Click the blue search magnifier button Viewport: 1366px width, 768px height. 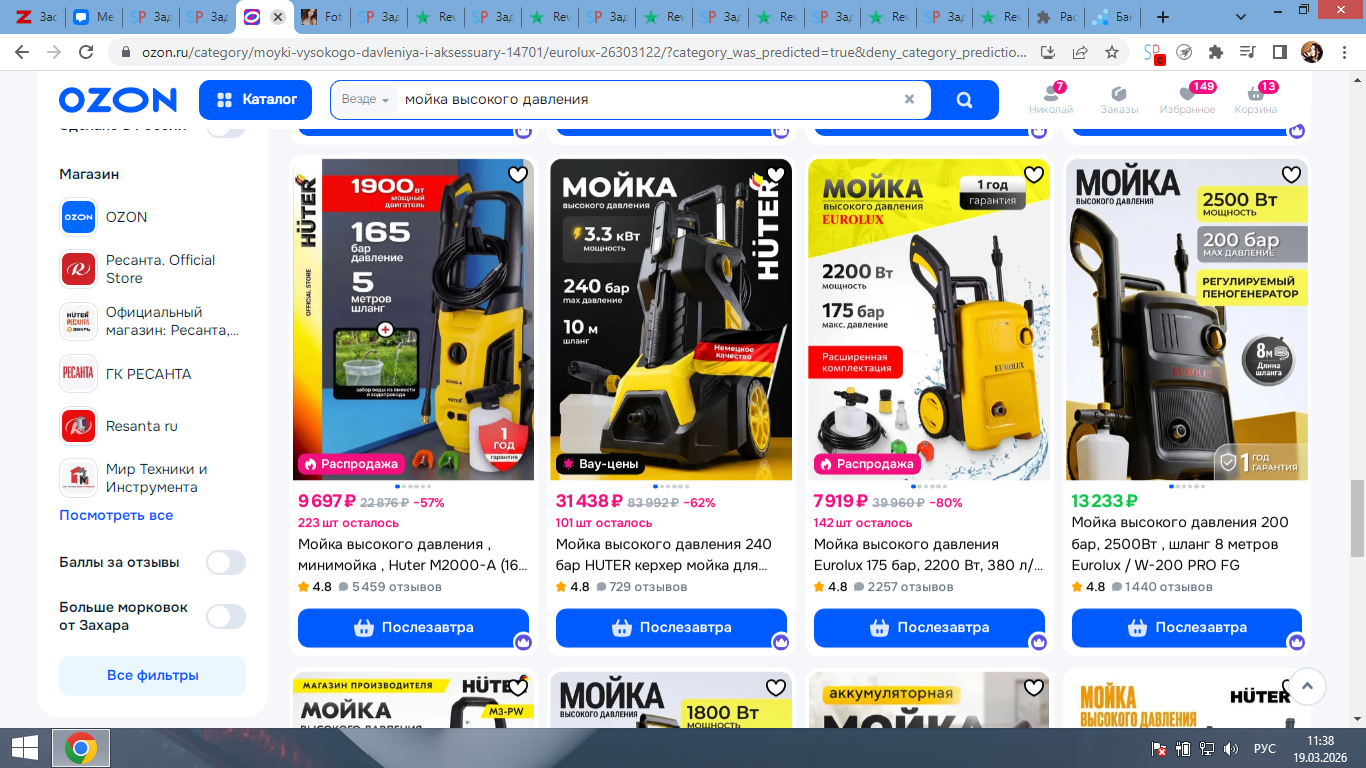pos(965,100)
